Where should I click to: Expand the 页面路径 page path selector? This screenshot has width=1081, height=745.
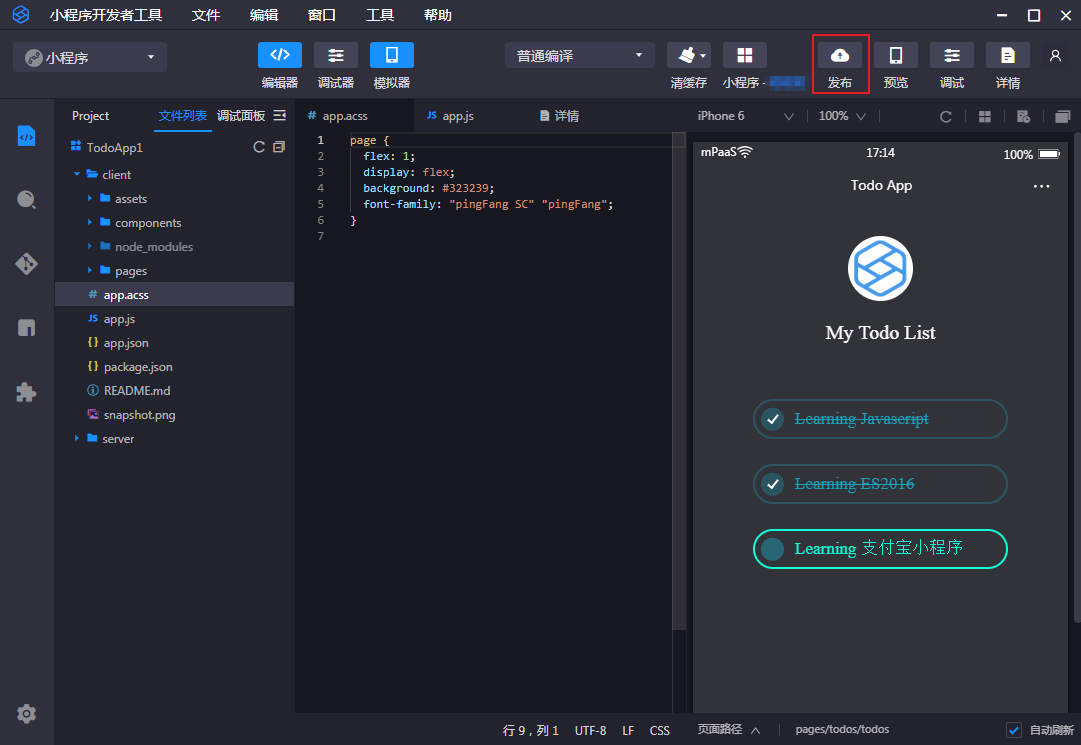(729, 729)
